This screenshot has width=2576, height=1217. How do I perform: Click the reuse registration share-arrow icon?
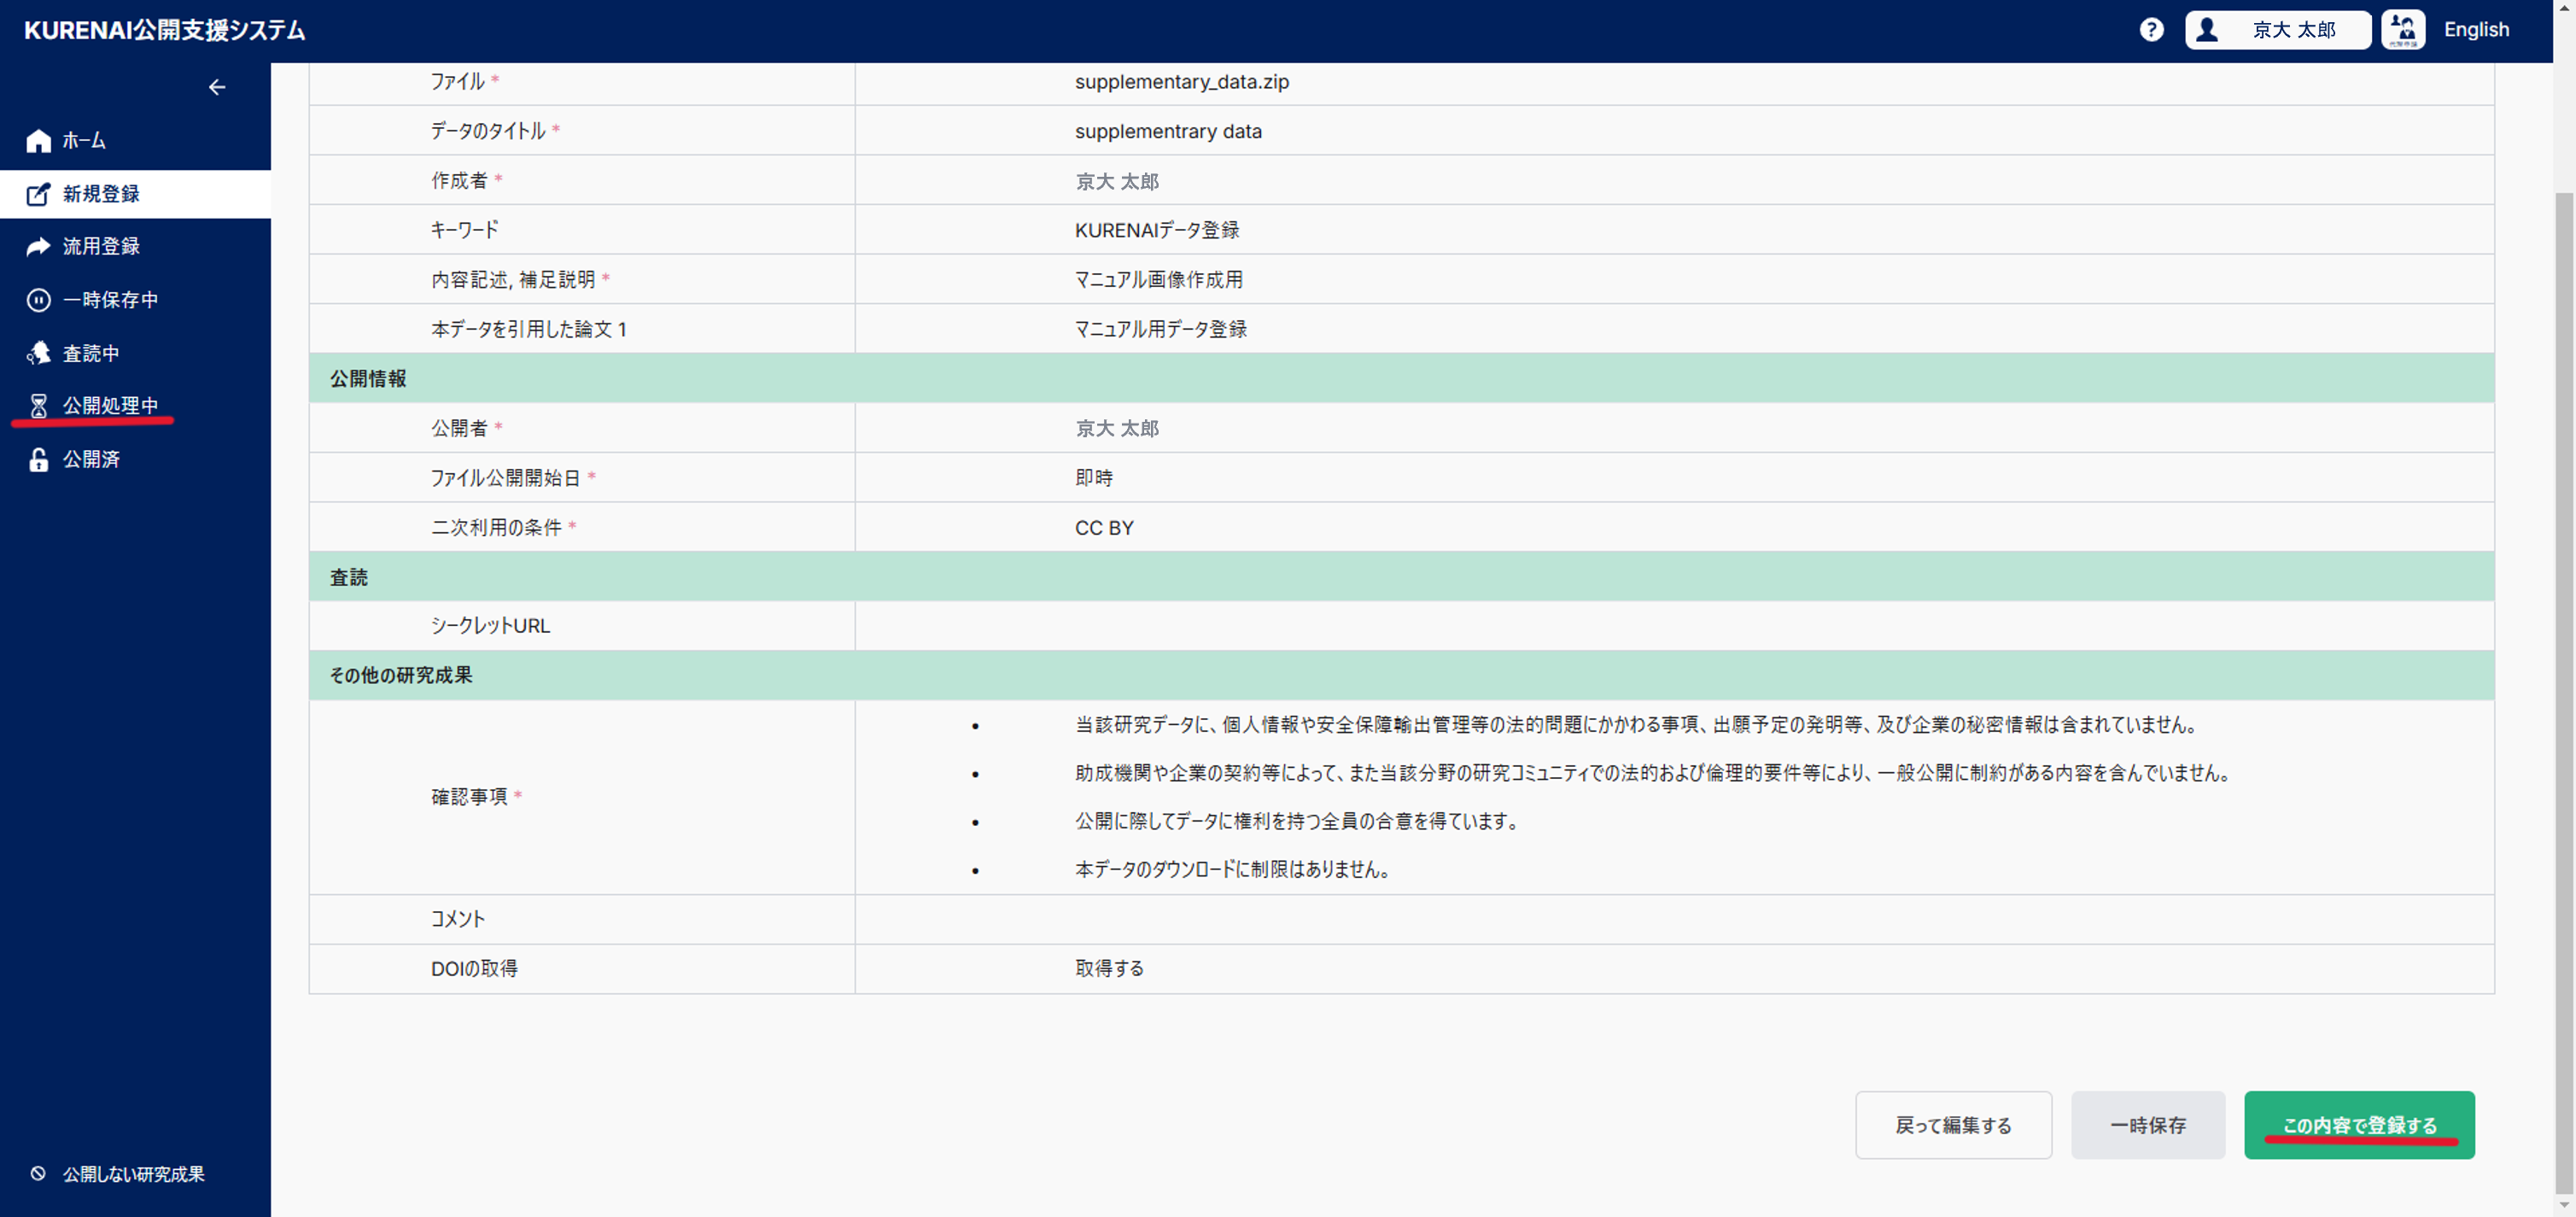(38, 246)
